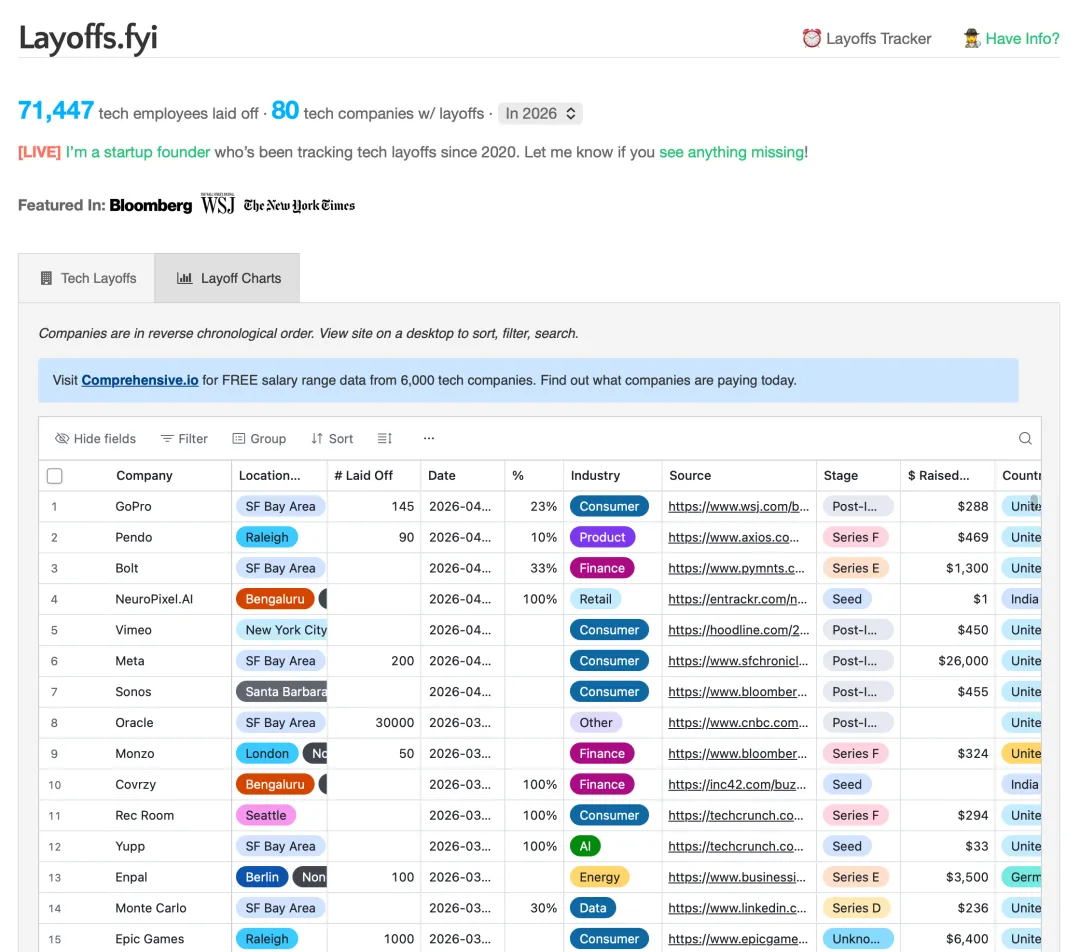Click the Company column header

(x=144, y=476)
